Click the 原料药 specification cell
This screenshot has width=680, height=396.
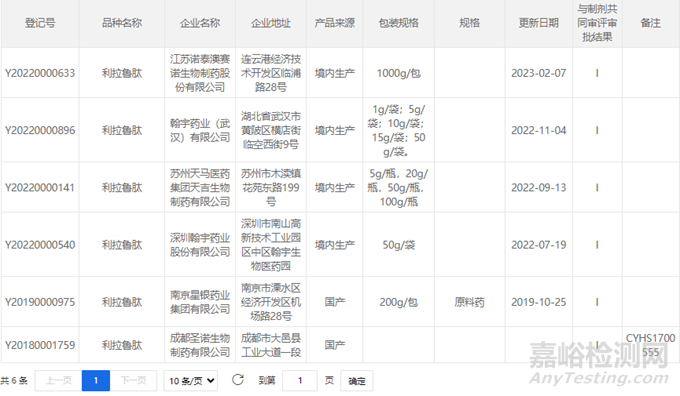pos(470,302)
